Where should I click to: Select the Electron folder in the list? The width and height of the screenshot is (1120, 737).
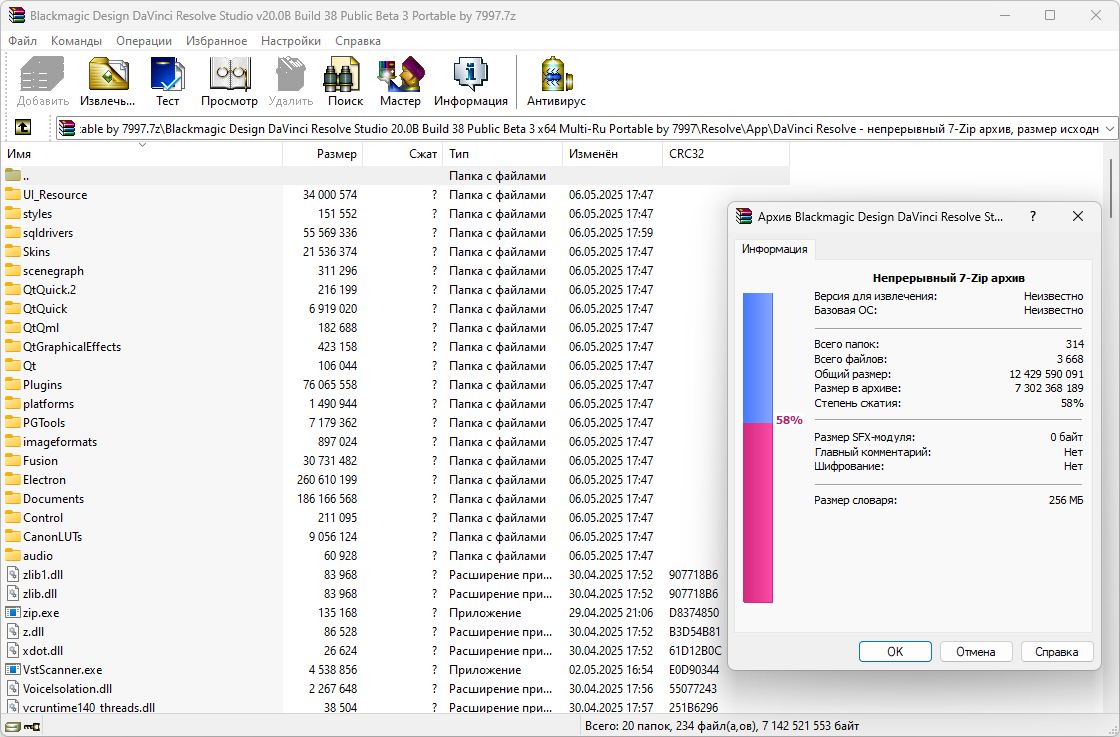click(44, 480)
